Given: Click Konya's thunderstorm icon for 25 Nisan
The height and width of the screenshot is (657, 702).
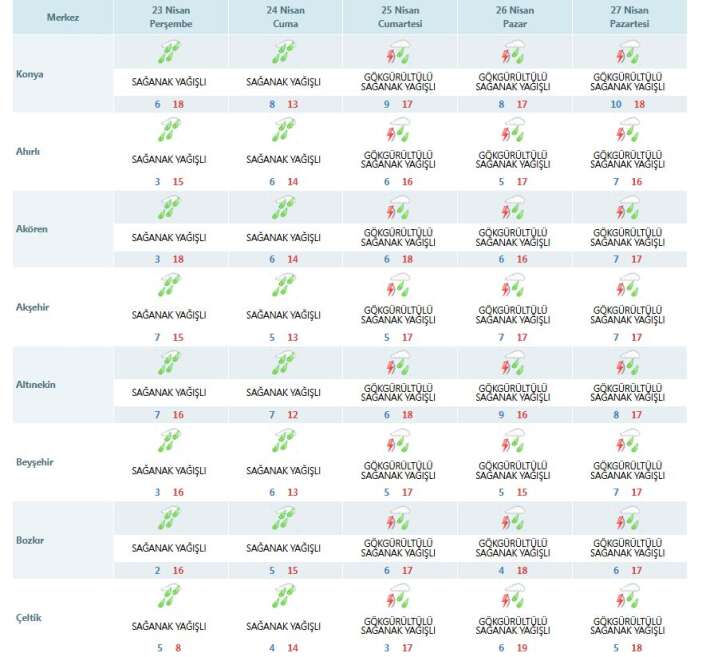Looking at the screenshot, I should (x=398, y=52).
